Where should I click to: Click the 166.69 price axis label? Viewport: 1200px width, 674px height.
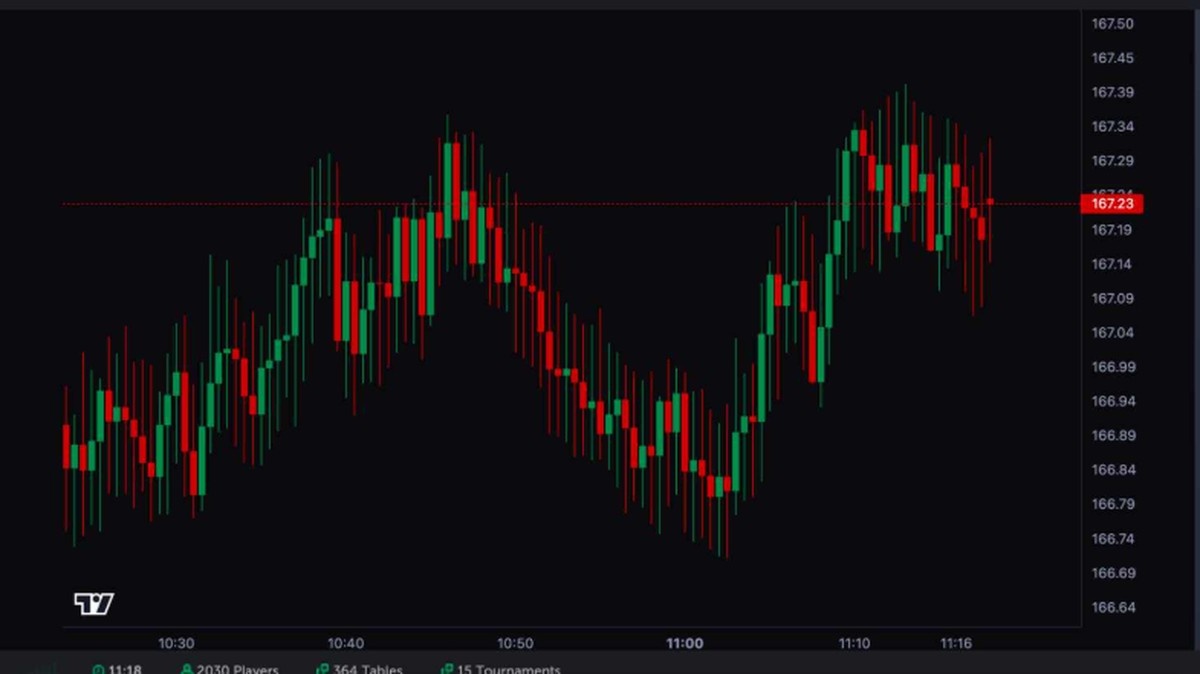coord(1112,573)
